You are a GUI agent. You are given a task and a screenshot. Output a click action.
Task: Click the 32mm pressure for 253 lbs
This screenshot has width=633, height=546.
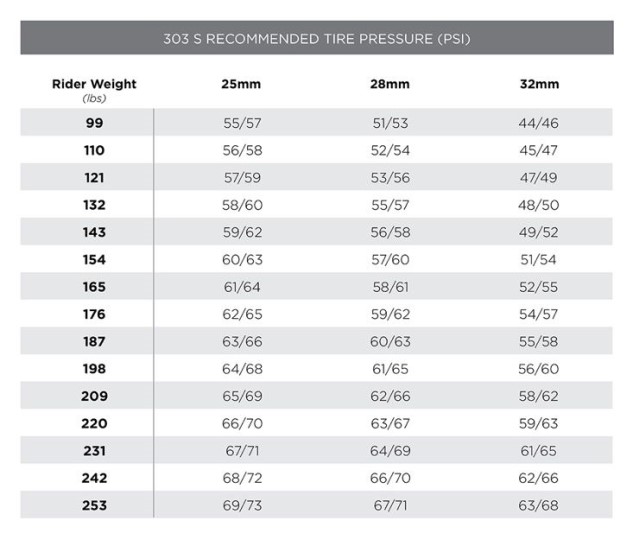click(x=539, y=505)
